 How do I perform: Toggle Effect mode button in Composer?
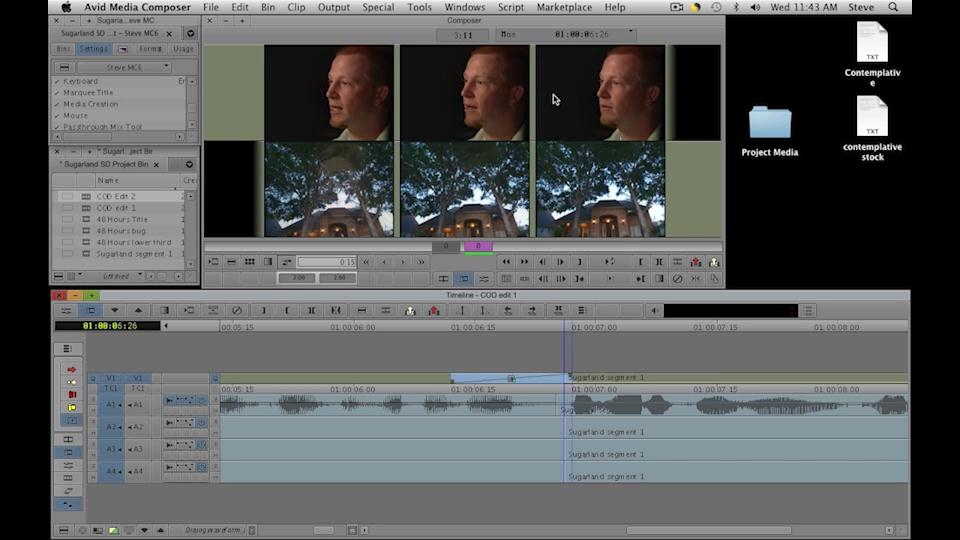coord(484,279)
